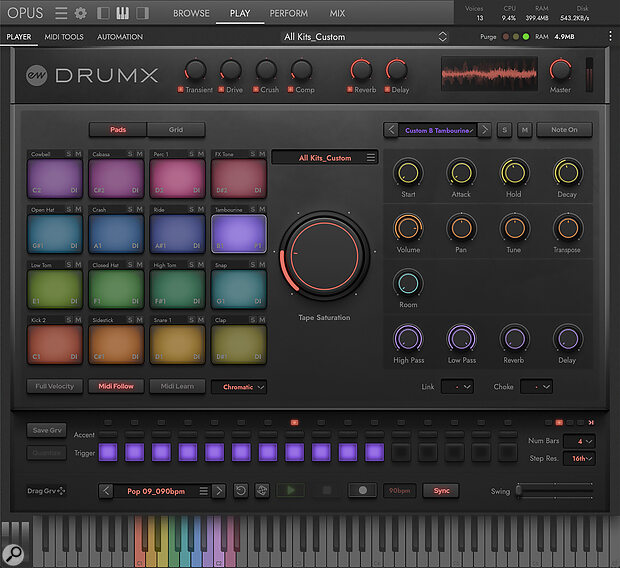Click the next sample arrow beside Custom B Tambourine
620x568 pixels.
click(x=484, y=130)
